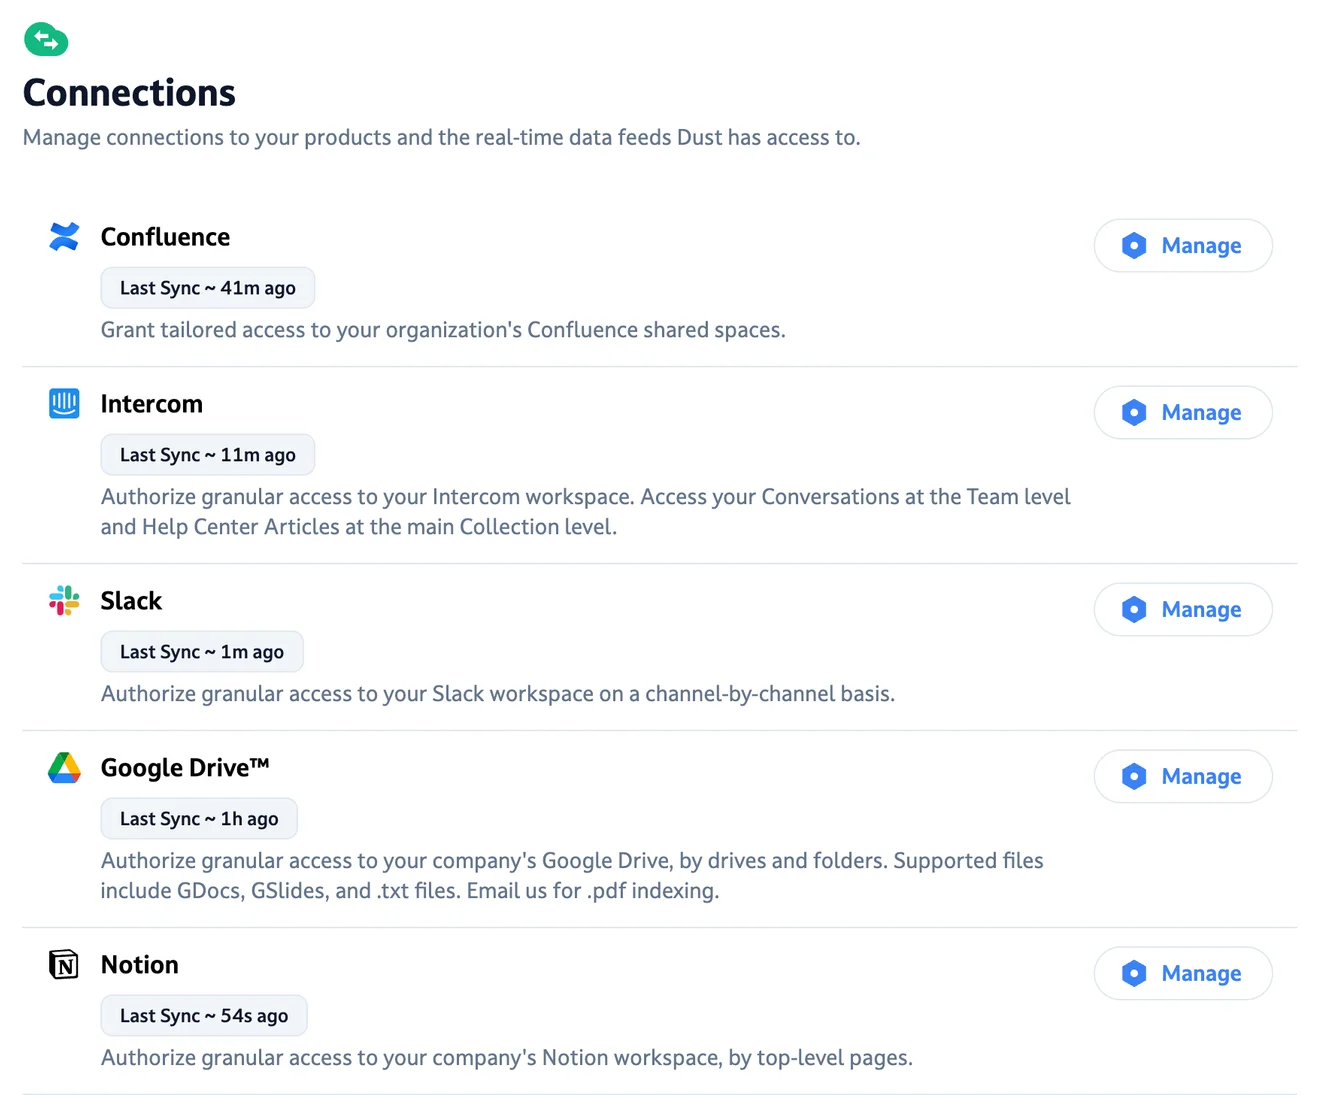
Task: Click Notion Last Sync 54s ago badge
Action: coord(203,1016)
